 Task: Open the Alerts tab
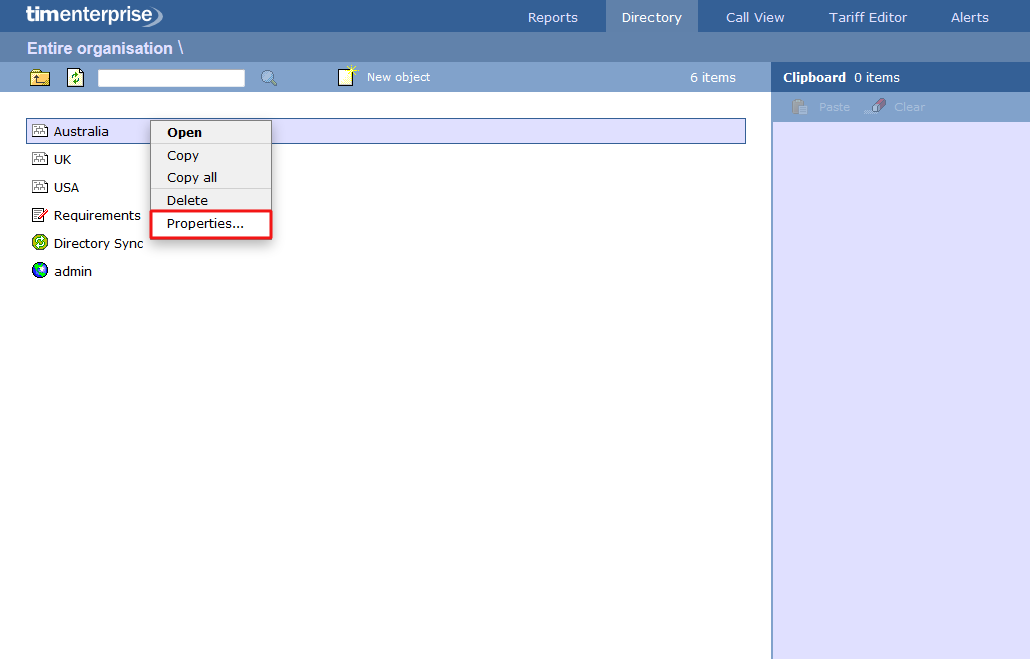point(969,17)
